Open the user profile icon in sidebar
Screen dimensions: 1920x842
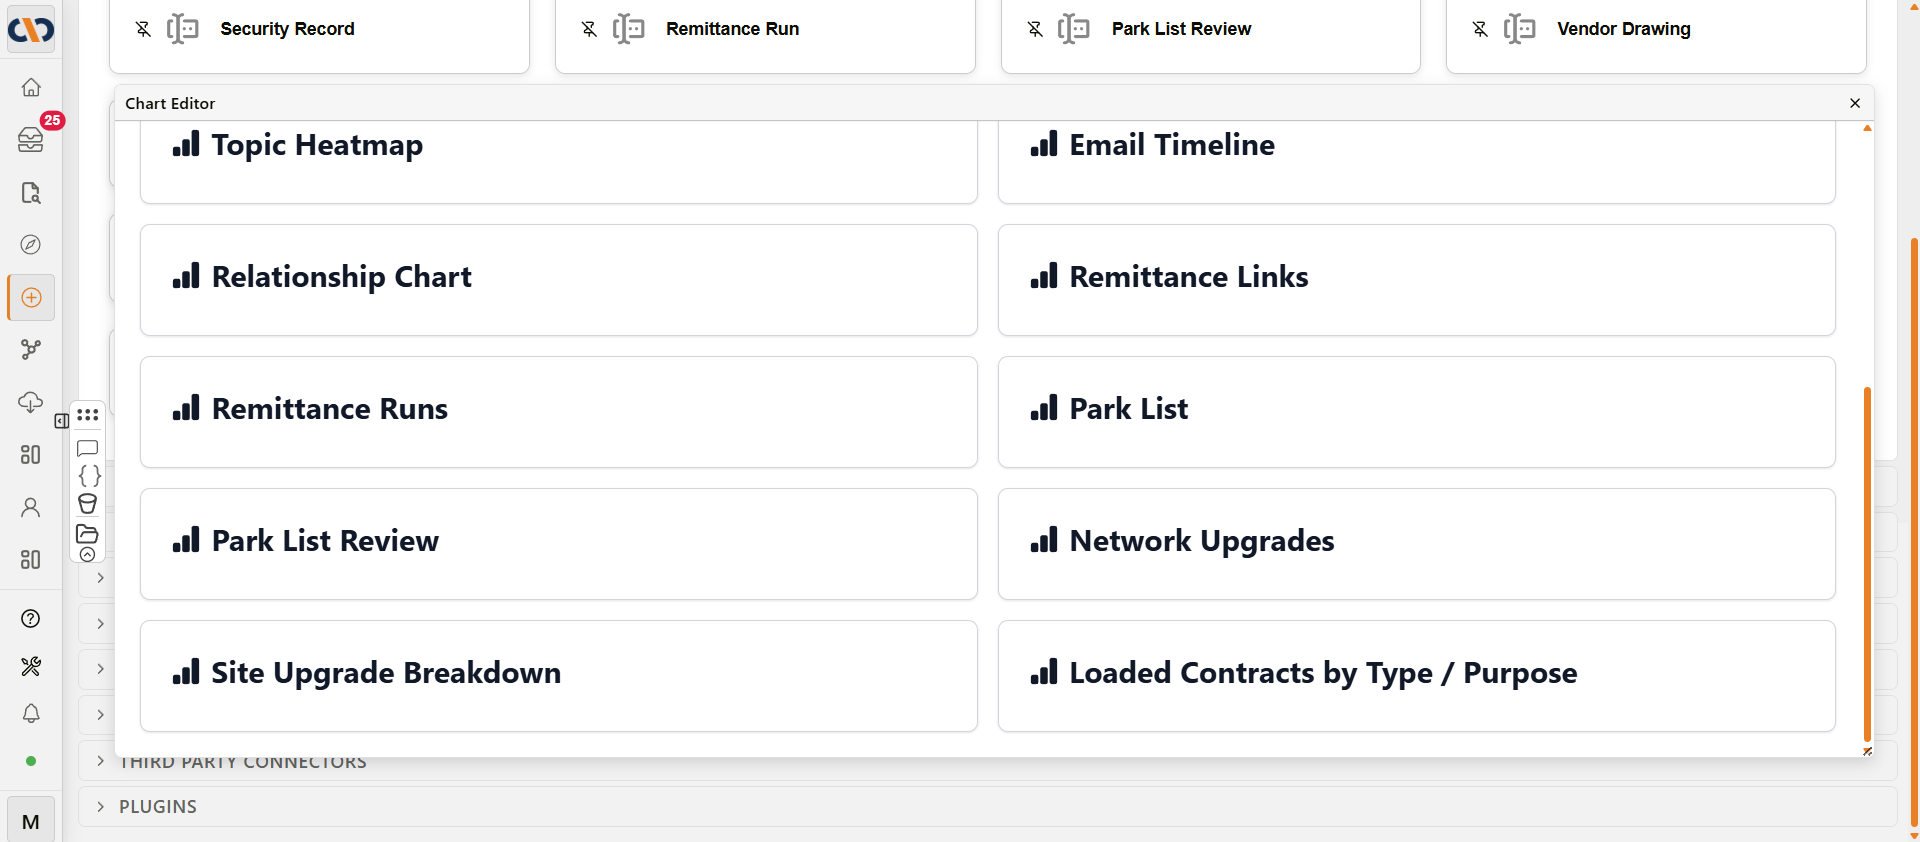[31, 507]
